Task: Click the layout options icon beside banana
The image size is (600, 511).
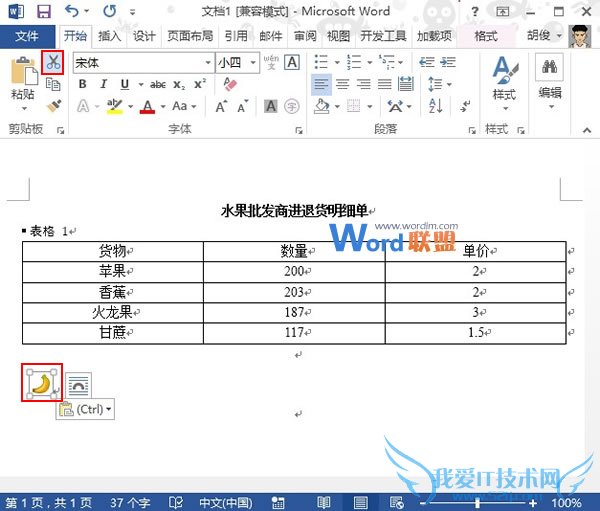Action: click(78, 385)
